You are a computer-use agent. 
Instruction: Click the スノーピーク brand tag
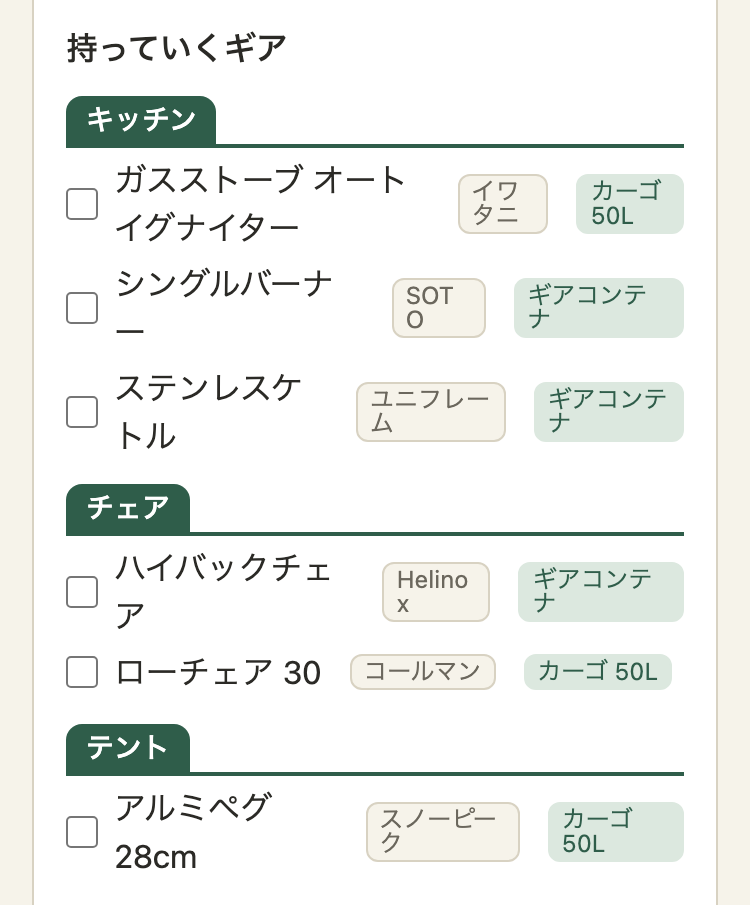coord(443,832)
